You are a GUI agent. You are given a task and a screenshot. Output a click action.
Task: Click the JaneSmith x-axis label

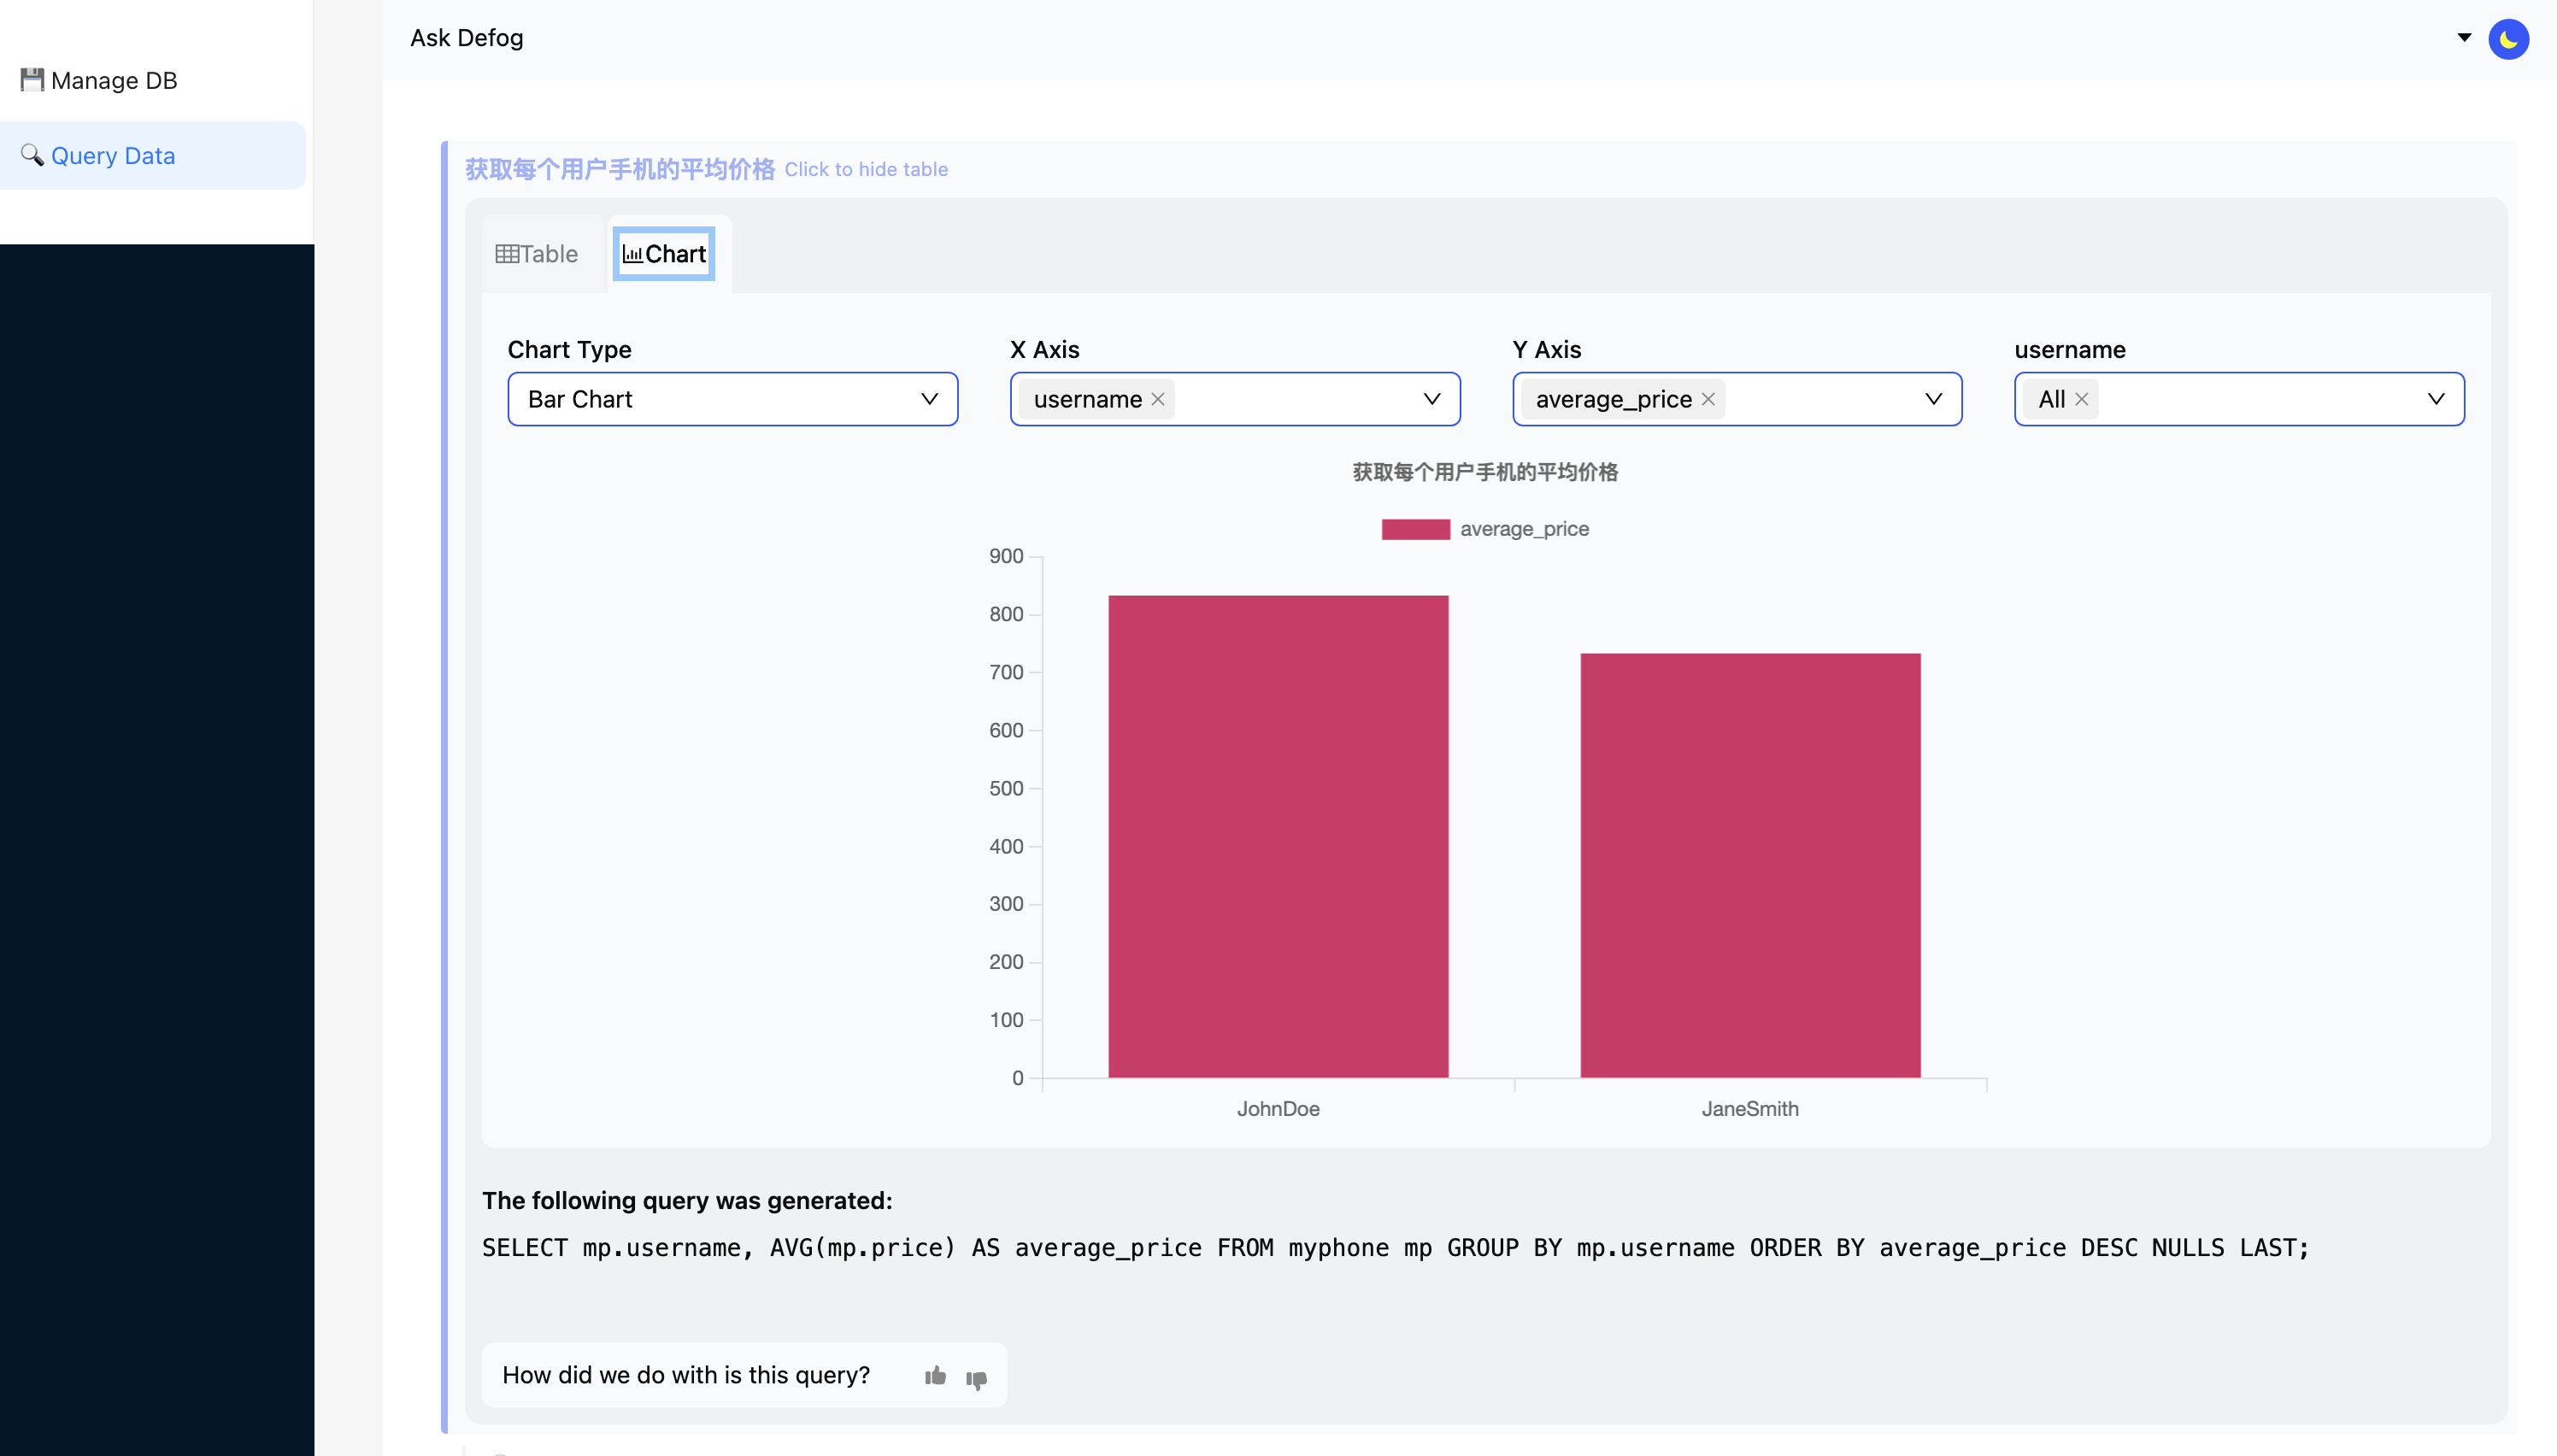(x=1750, y=1108)
